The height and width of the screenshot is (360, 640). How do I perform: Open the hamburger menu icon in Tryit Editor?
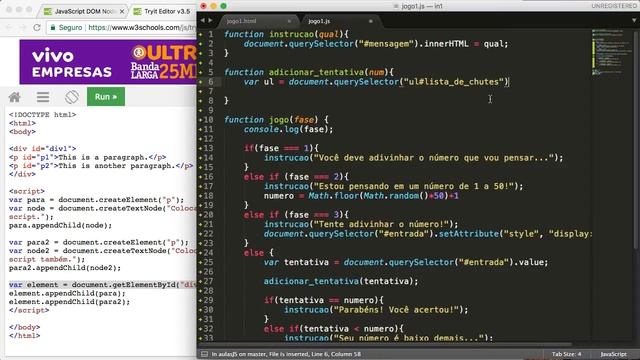(43, 97)
